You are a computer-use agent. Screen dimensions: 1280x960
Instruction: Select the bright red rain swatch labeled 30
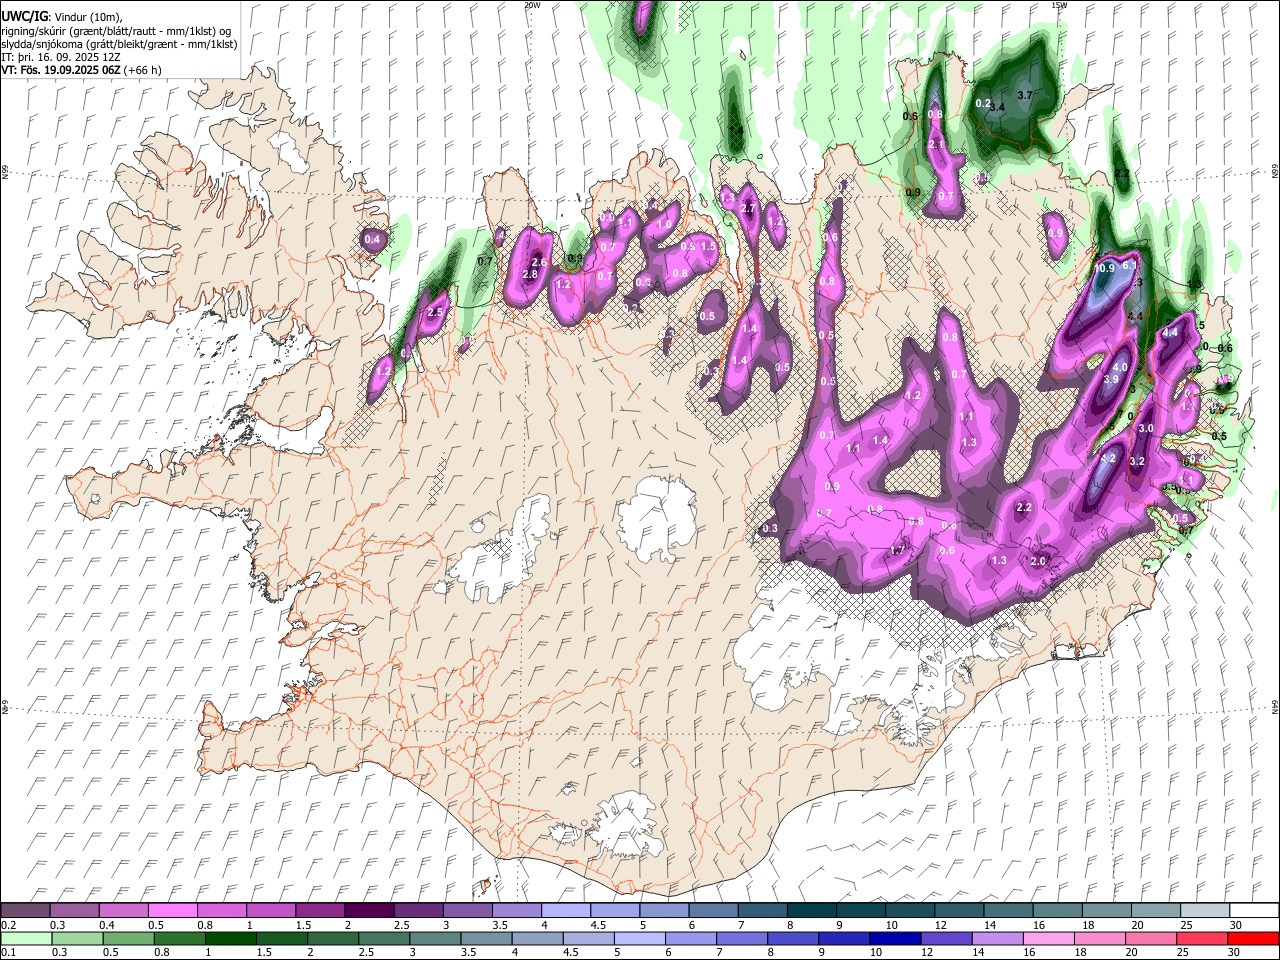pyautogui.click(x=1253, y=938)
